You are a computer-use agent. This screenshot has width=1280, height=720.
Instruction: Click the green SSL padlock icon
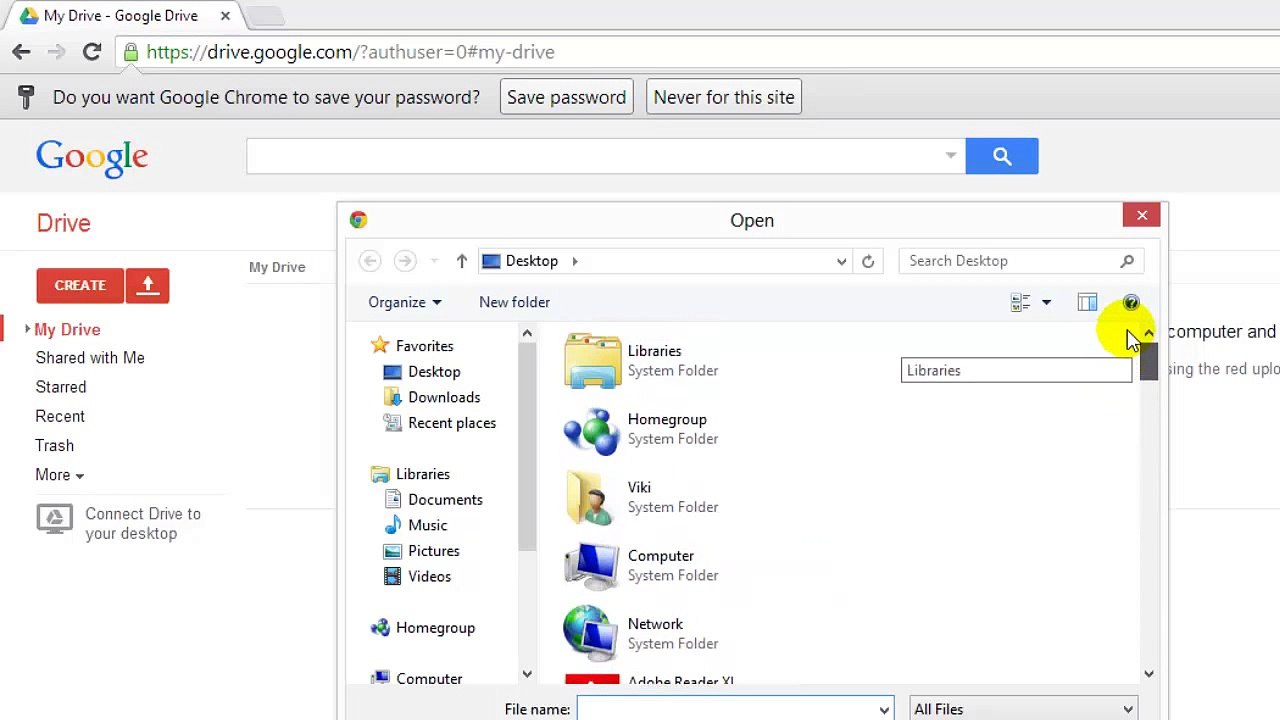tap(131, 52)
